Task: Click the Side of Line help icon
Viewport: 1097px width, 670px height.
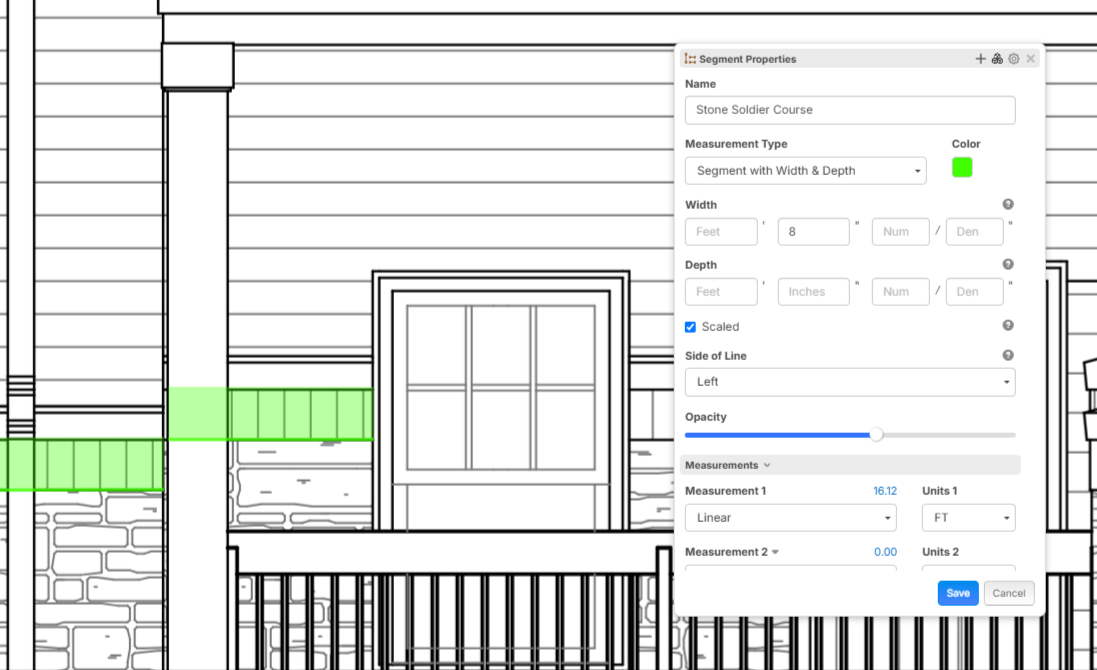Action: 1008,355
